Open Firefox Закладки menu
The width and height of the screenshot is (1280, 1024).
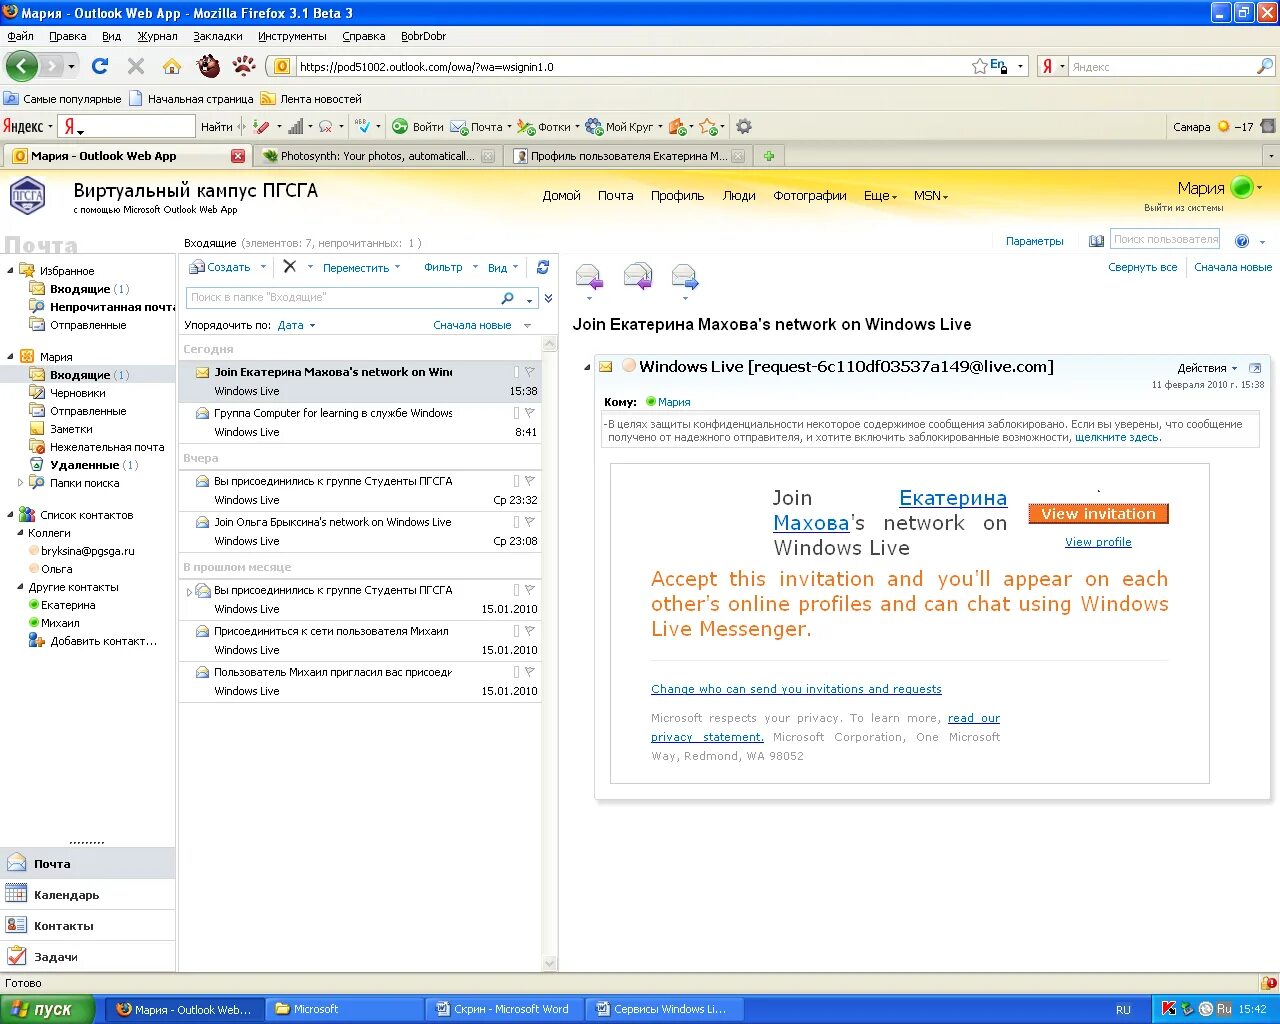(218, 36)
